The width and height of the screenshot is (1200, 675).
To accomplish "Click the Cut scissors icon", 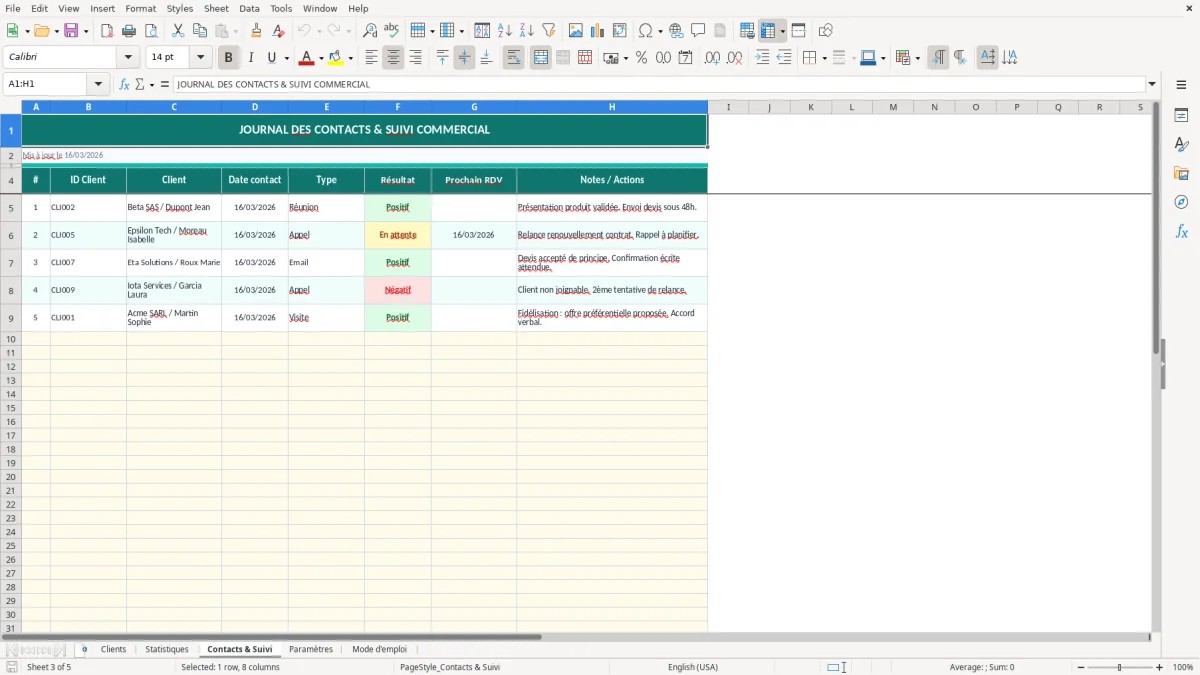I will click(x=178, y=31).
